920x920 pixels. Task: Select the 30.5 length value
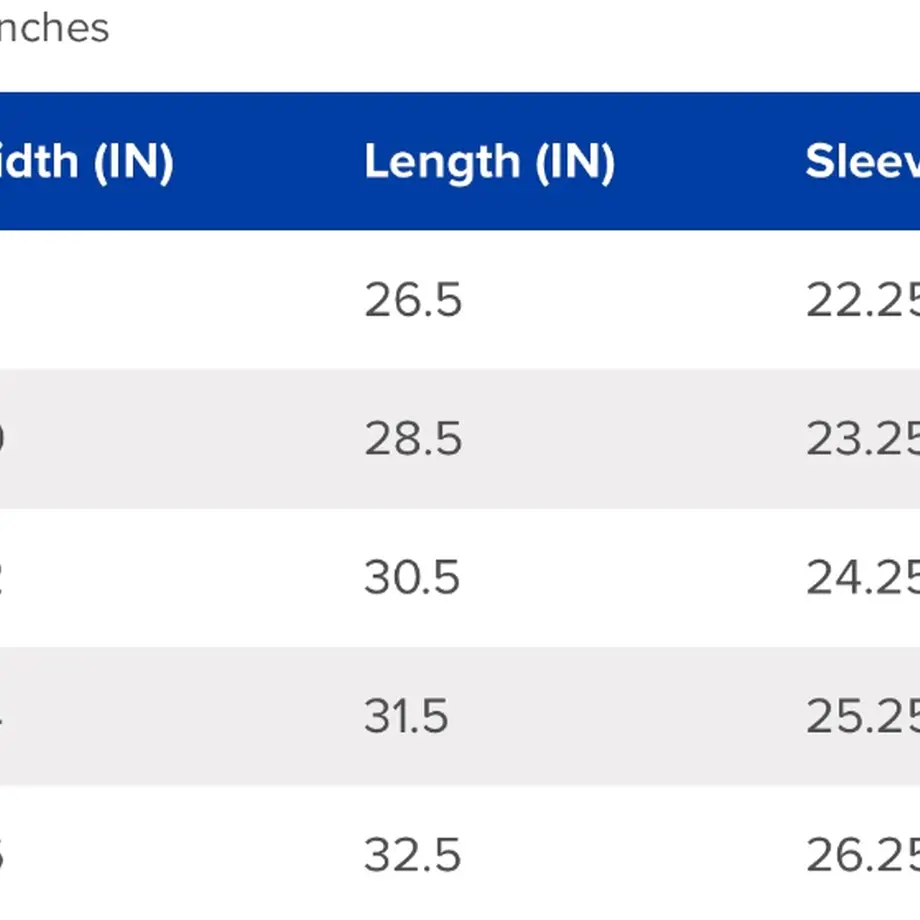(412, 577)
